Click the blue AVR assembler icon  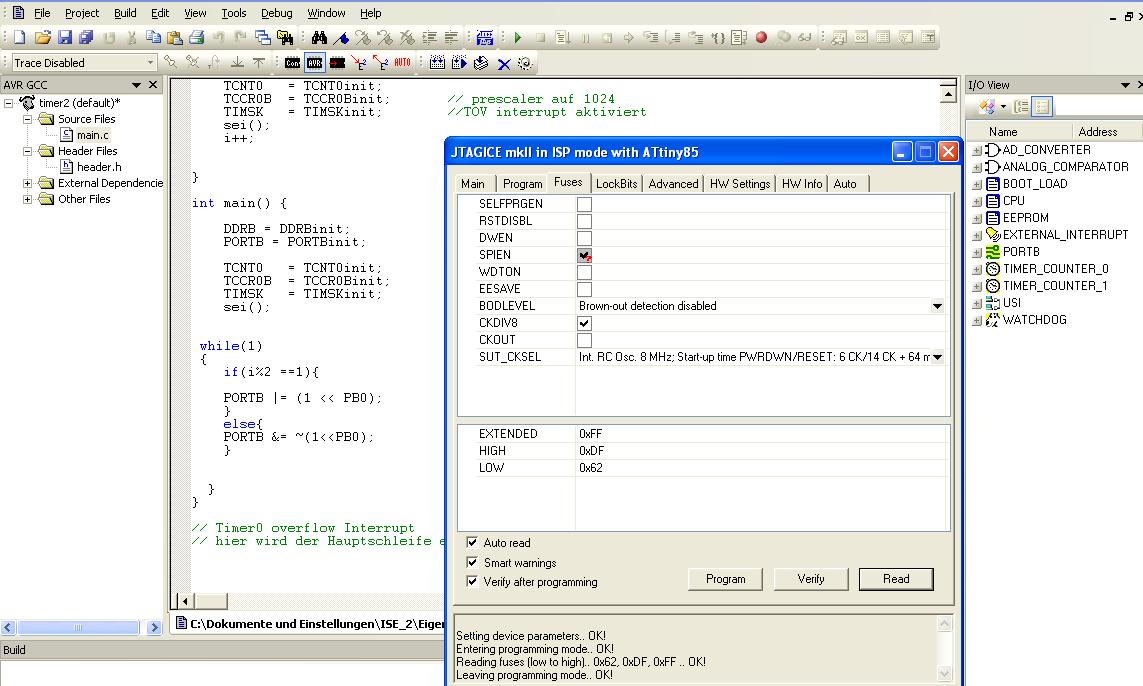pos(484,37)
